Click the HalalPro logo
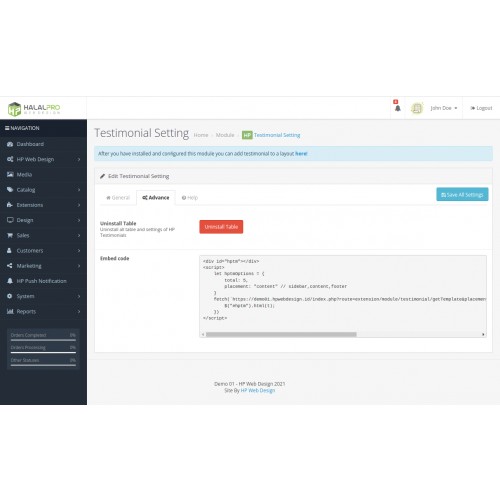This screenshot has height=500, width=500. pos(34,109)
